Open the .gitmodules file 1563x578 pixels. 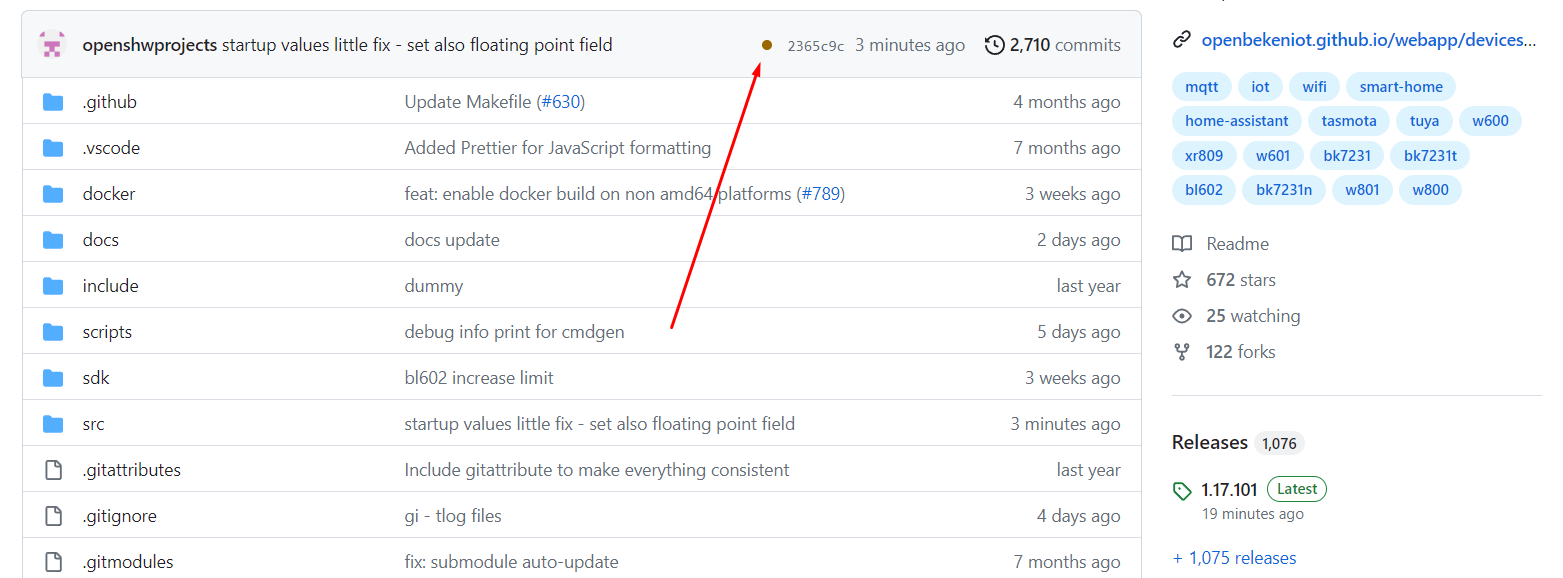[128, 562]
